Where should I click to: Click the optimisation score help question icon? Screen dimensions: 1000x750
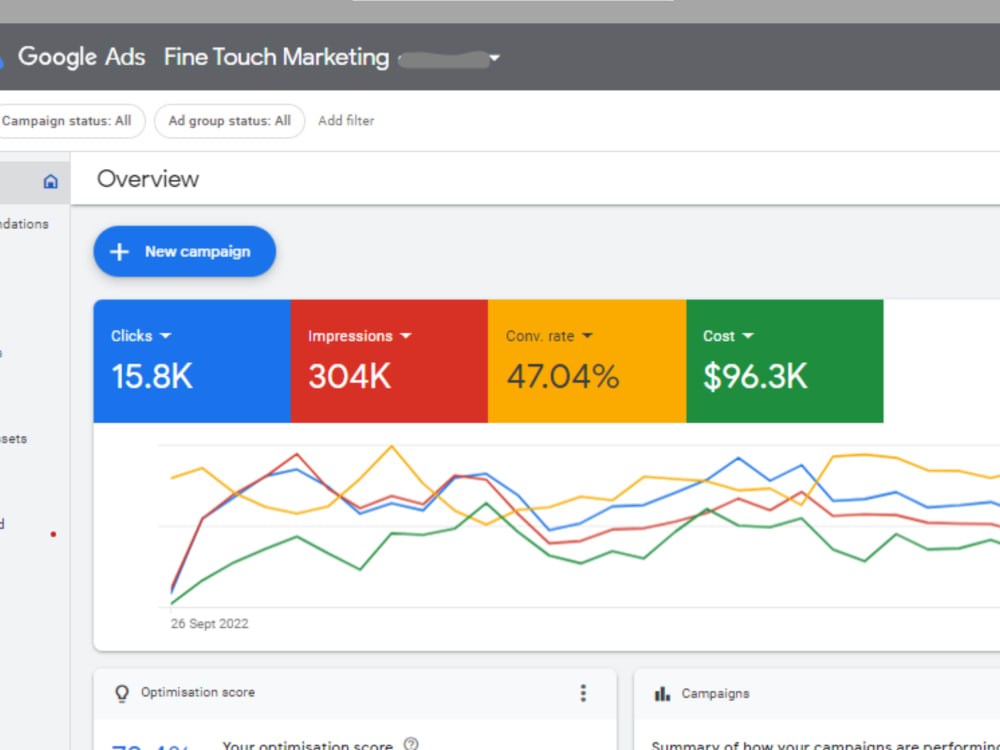click(411, 744)
